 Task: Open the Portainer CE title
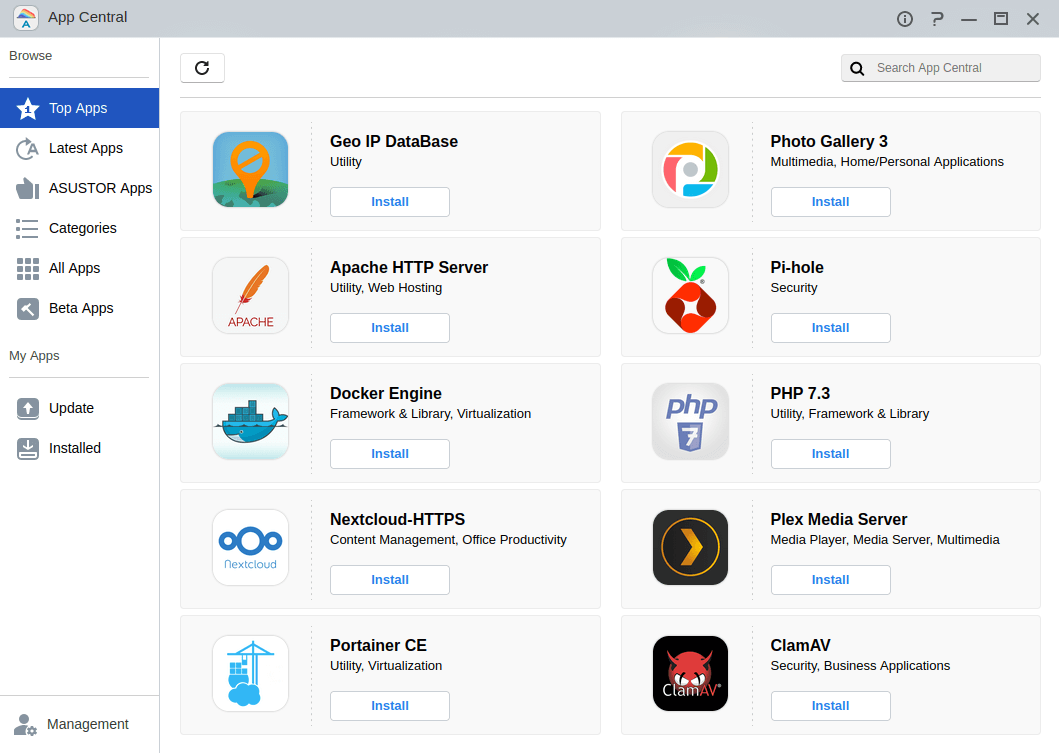(x=378, y=645)
